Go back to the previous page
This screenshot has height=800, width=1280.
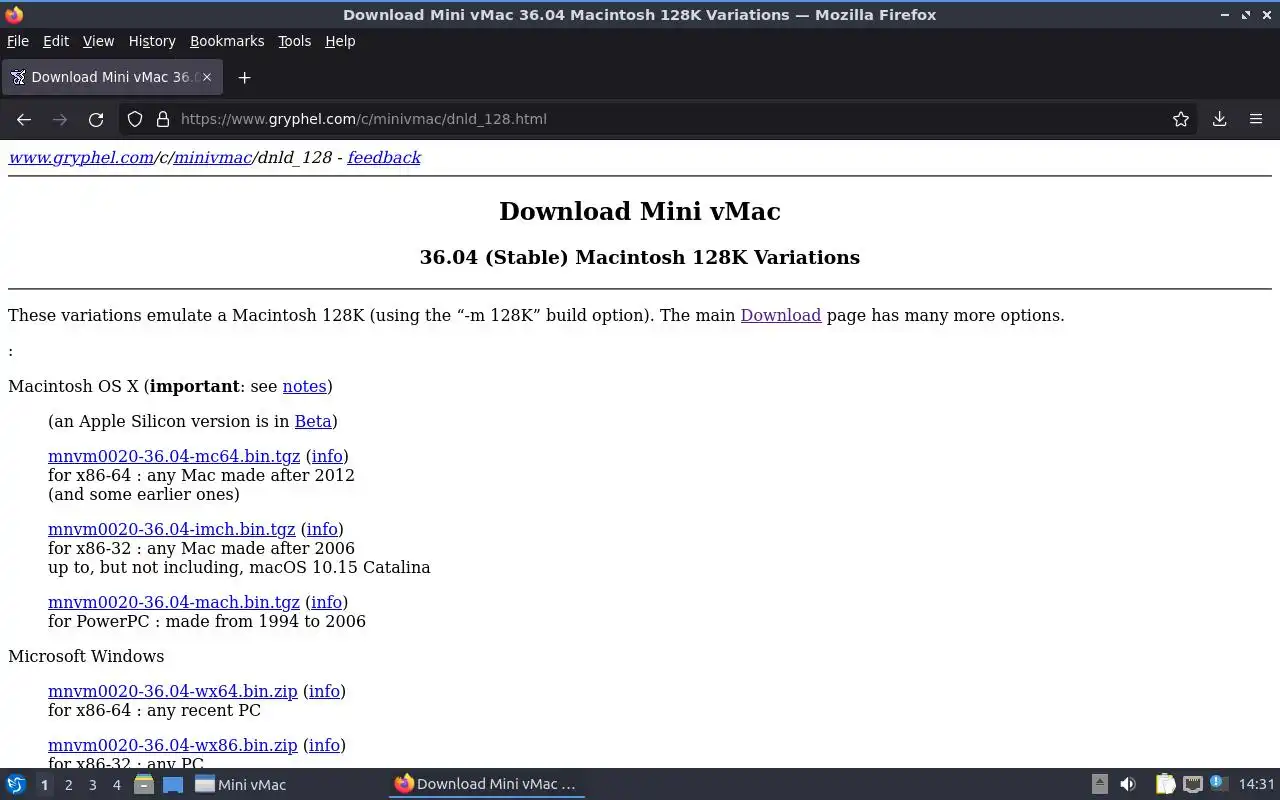24,119
